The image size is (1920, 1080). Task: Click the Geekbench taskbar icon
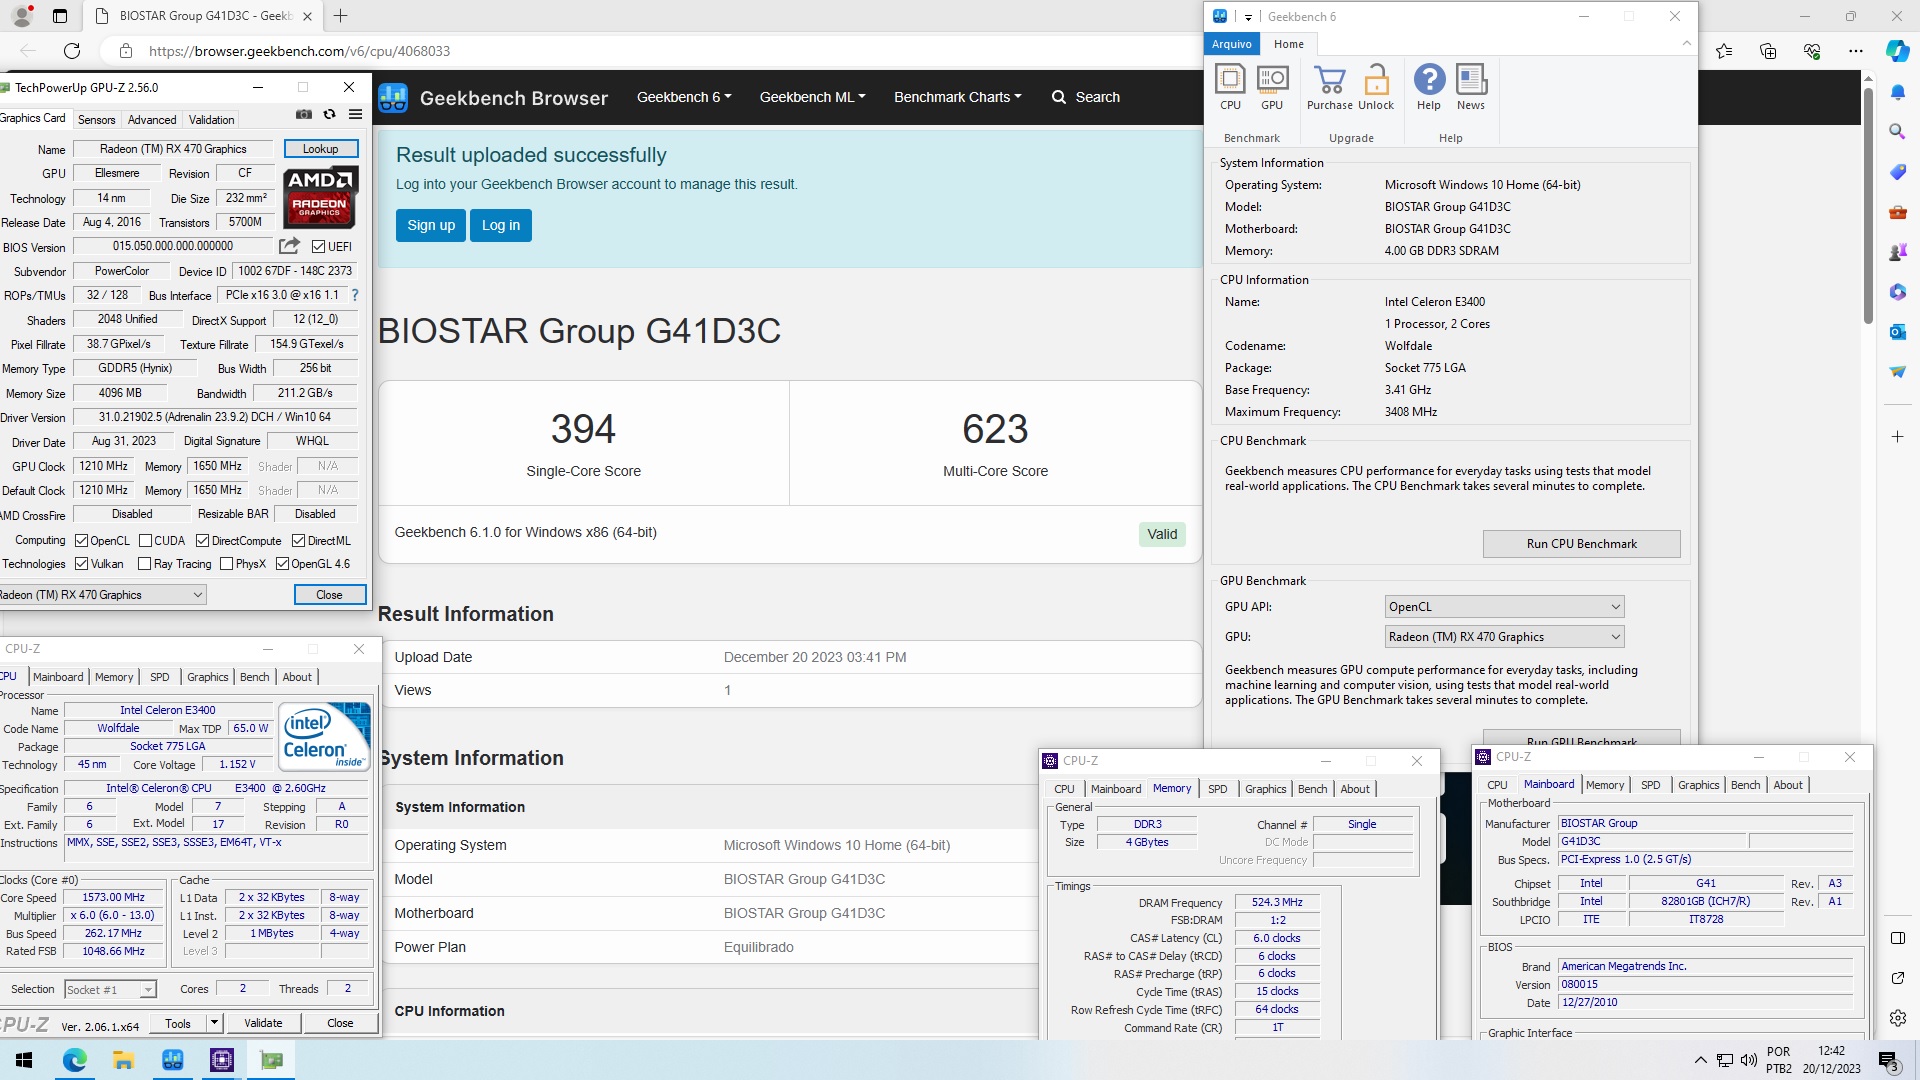point(172,1060)
